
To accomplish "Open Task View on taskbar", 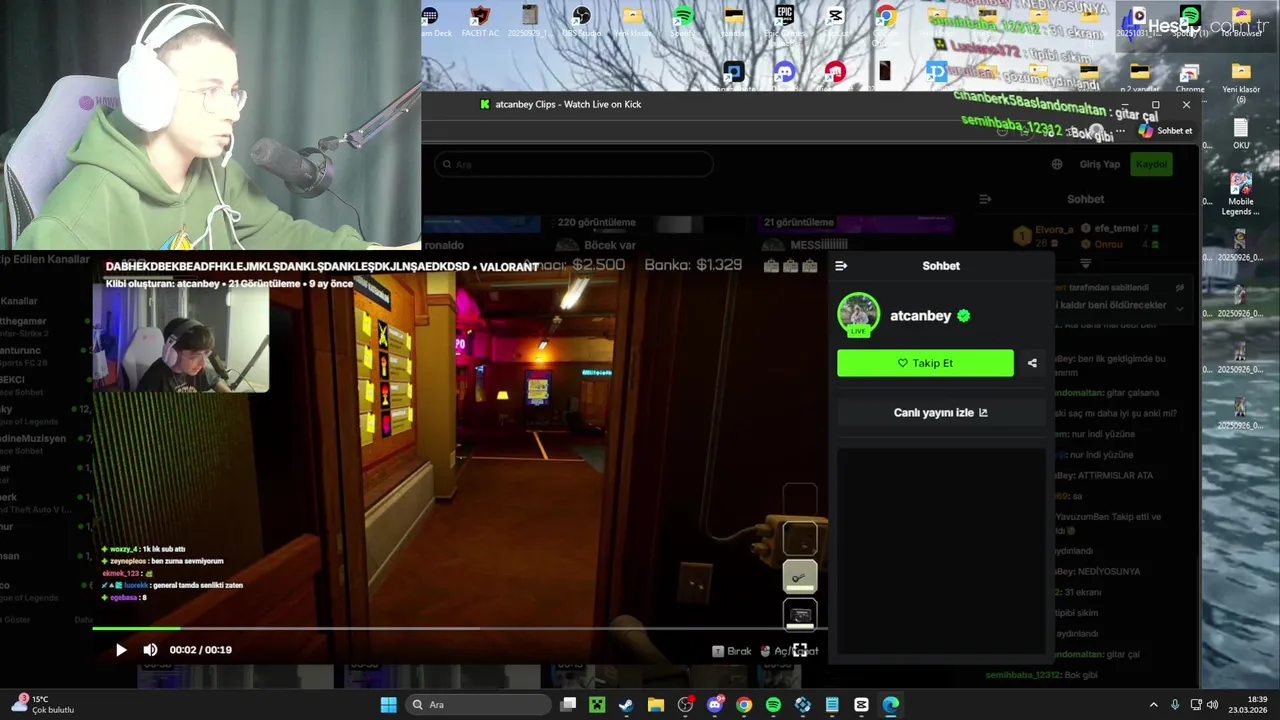I will coord(569,705).
